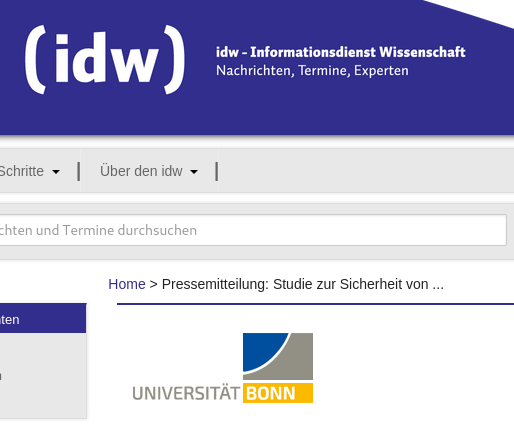Viewport: 514px width, 425px height.
Task: Open the 'Über den idw' dropdown menu
Action: tap(149, 171)
